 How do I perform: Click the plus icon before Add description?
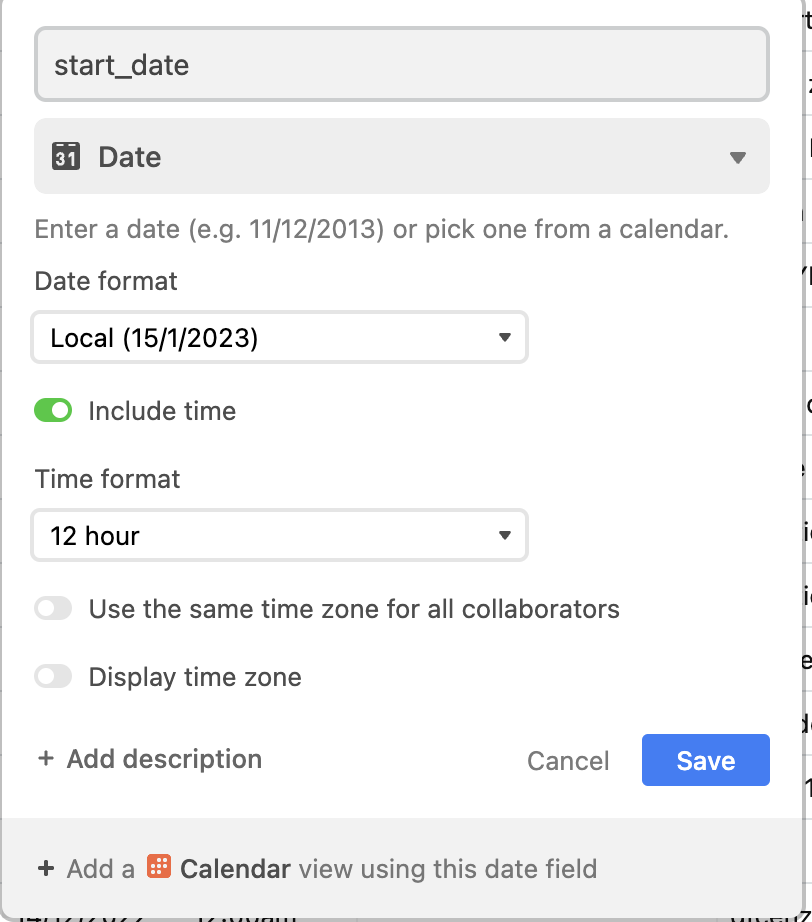click(x=46, y=759)
